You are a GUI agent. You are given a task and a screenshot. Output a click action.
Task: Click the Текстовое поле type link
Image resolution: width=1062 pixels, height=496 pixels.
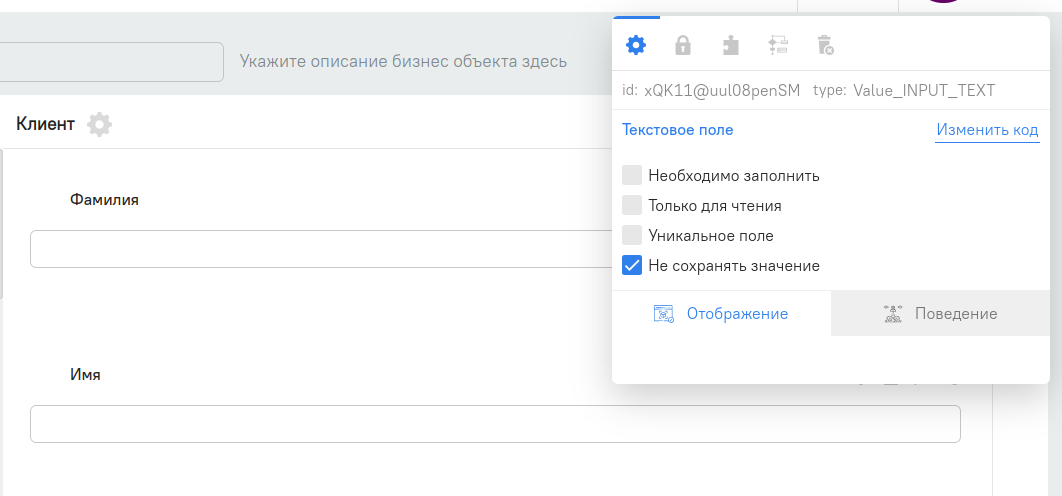pos(677,130)
